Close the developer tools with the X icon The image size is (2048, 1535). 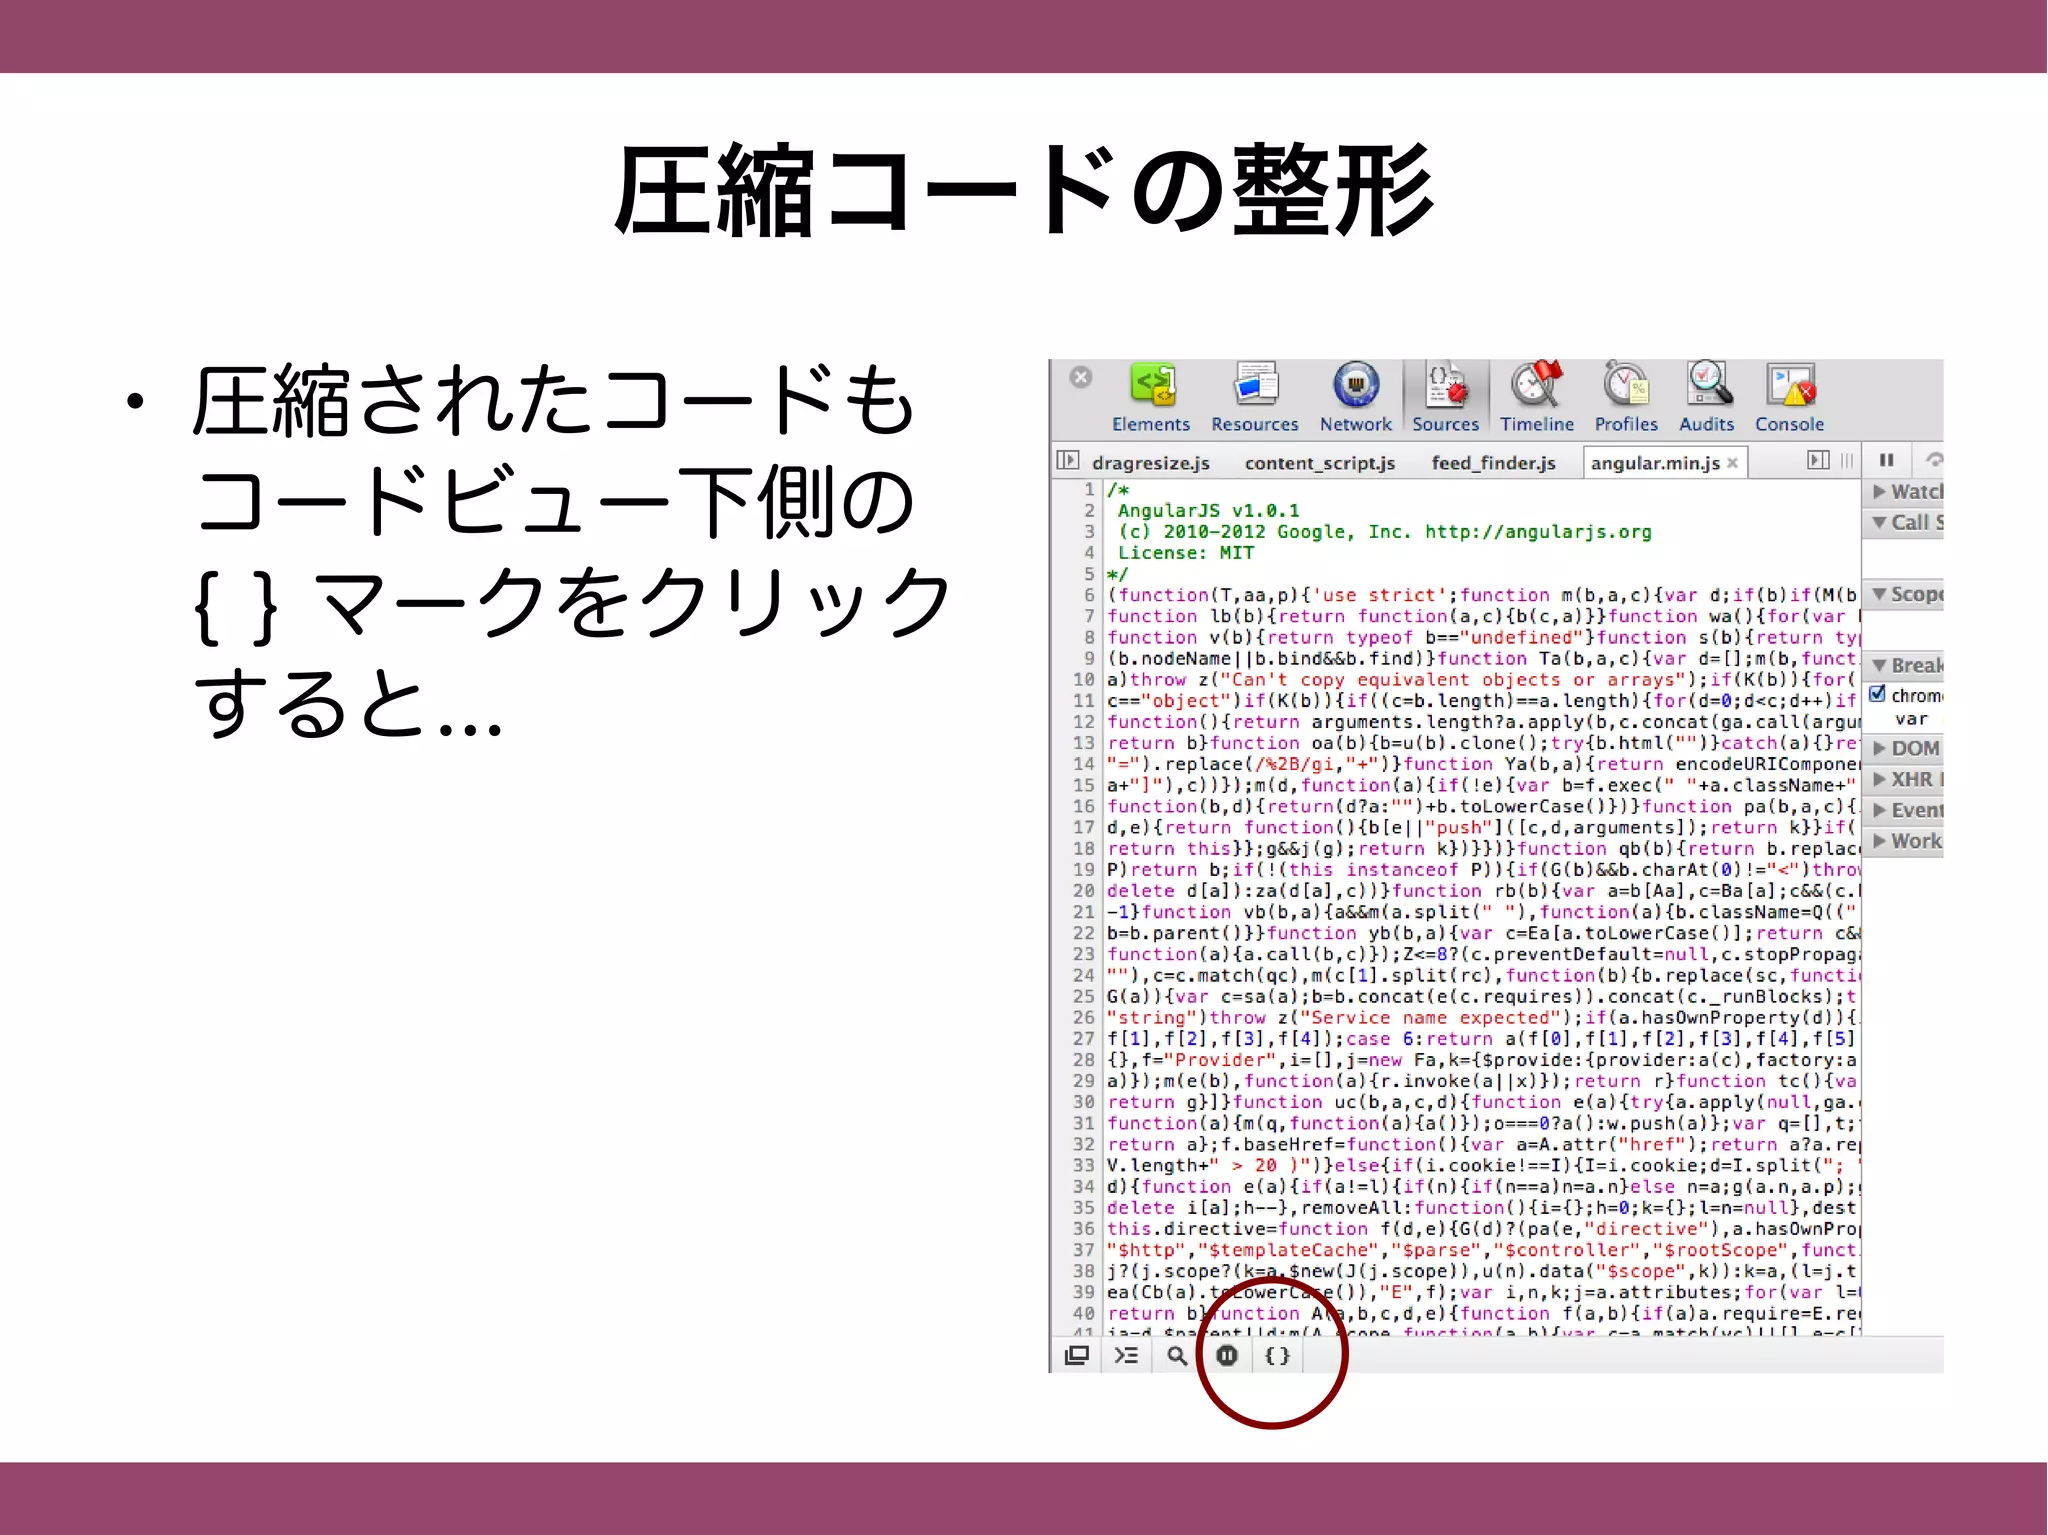pyautogui.click(x=1080, y=377)
